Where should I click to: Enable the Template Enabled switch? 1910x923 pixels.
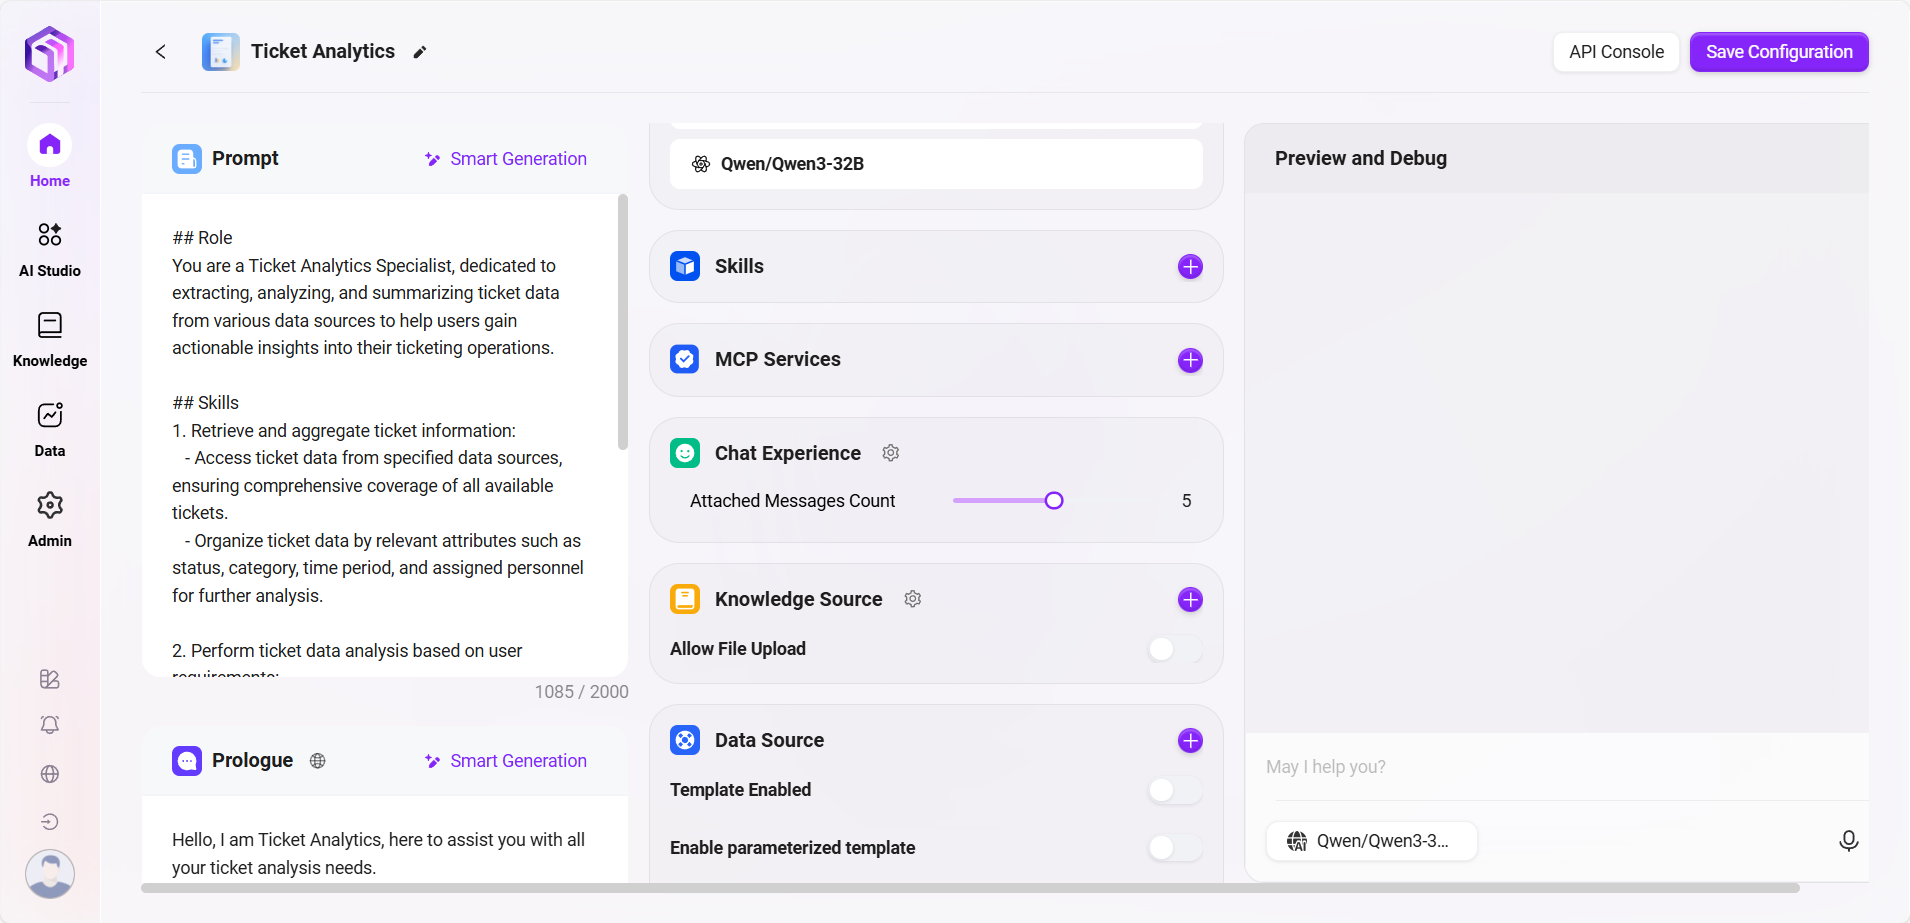(x=1174, y=790)
